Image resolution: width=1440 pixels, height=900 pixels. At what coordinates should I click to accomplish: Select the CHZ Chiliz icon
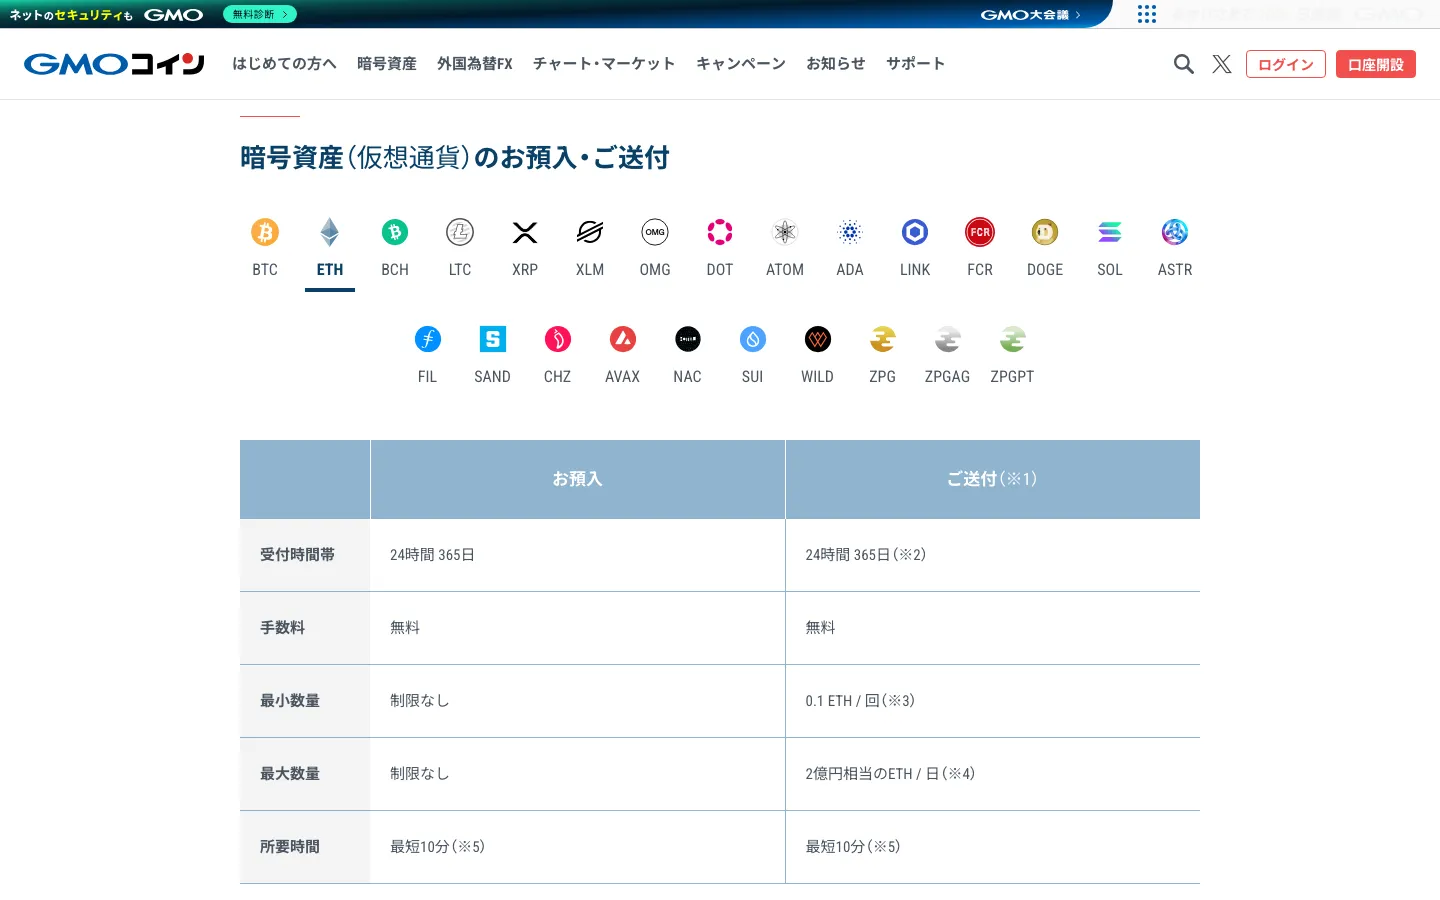[x=558, y=339]
